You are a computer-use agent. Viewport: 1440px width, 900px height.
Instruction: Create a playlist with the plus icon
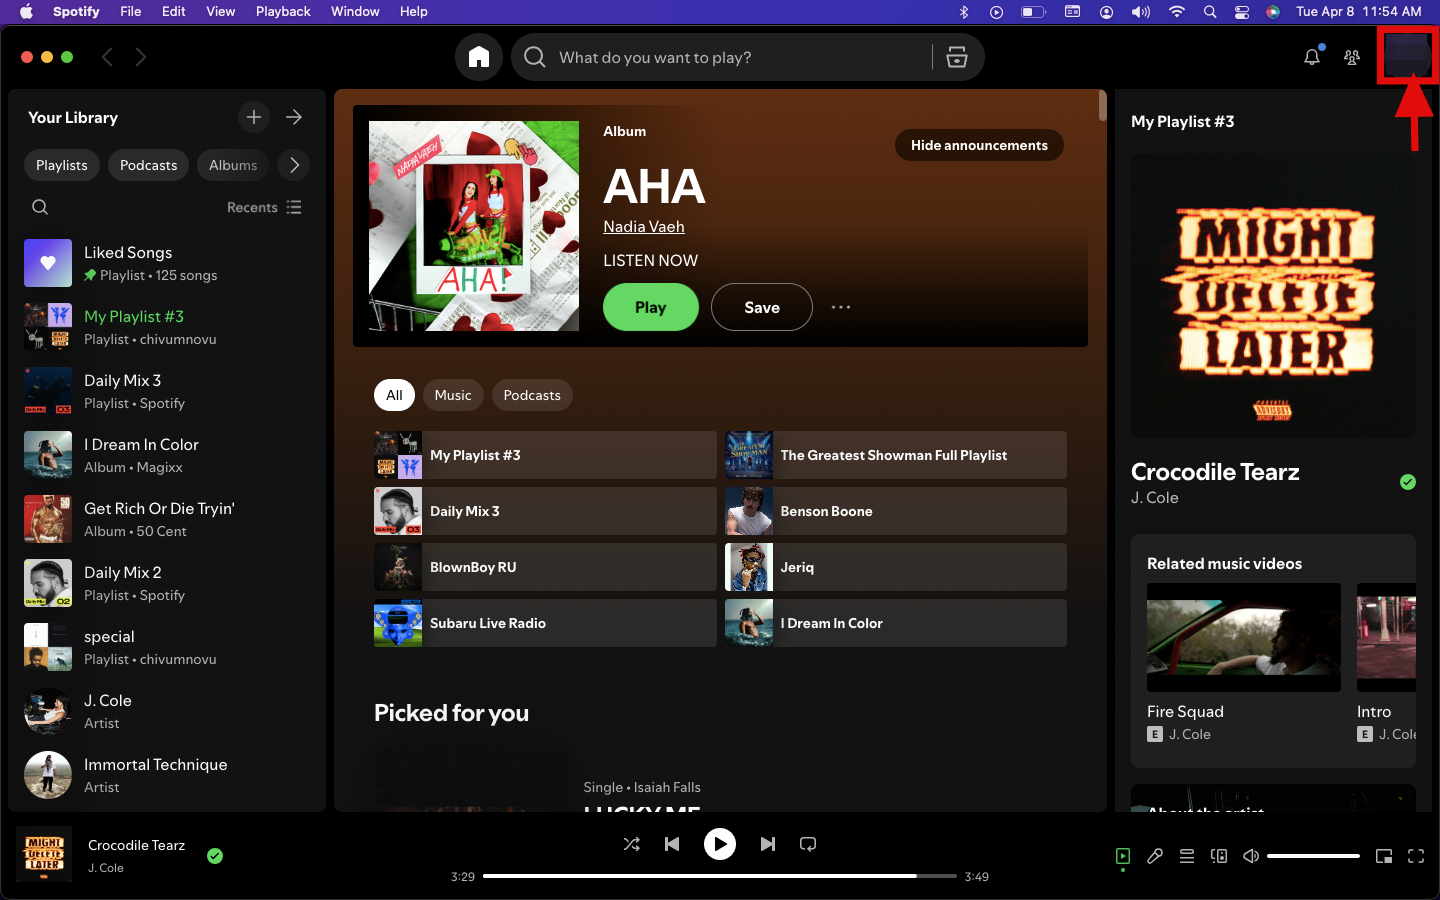pyautogui.click(x=254, y=117)
